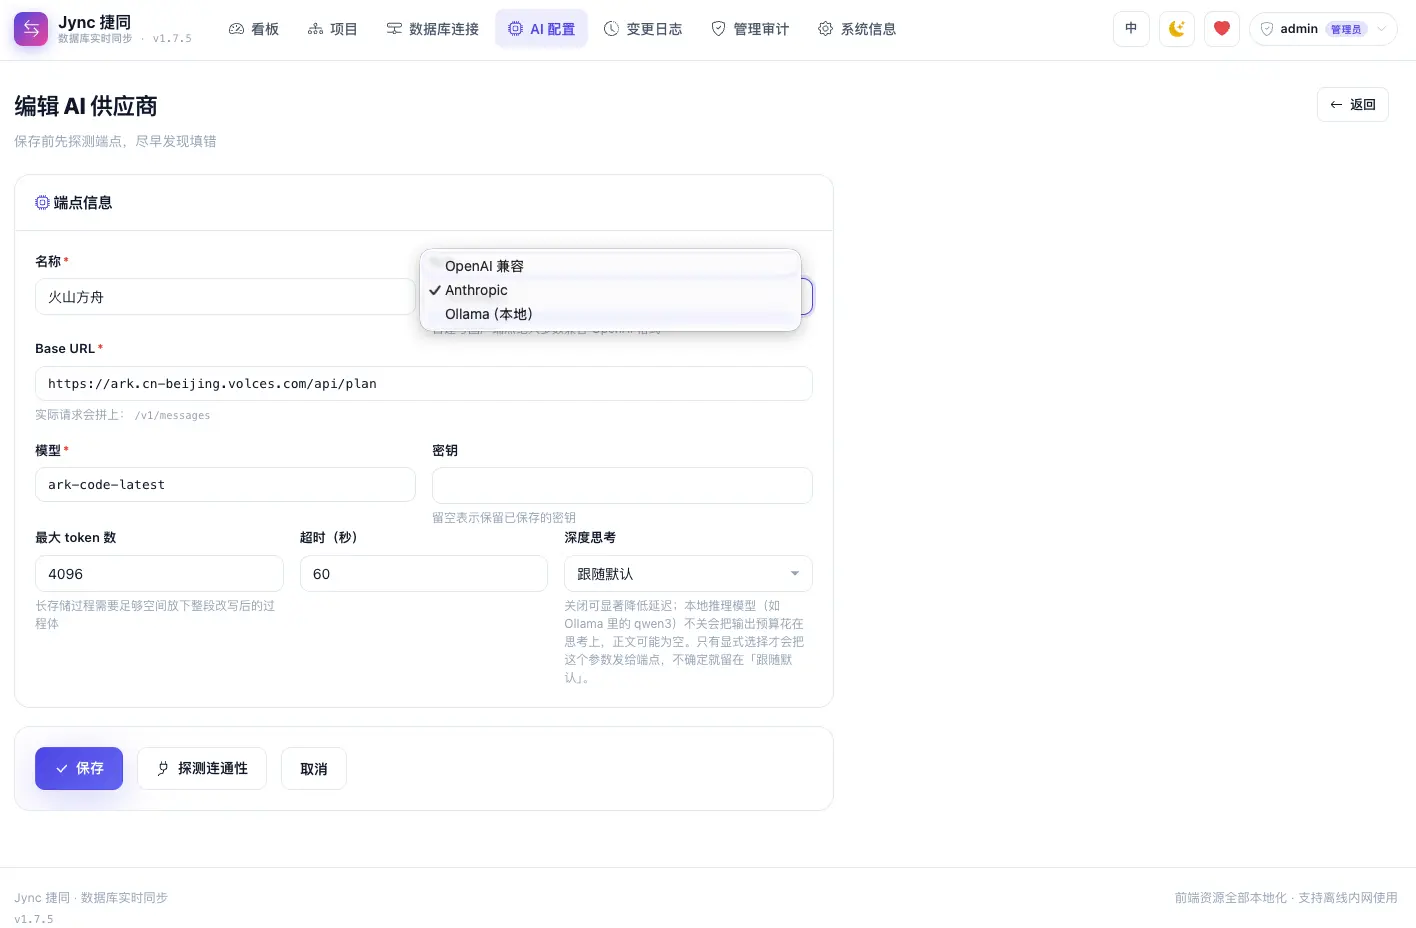The height and width of the screenshot is (928, 1416).
Task: Click the 模型 field ark-code-latest
Action: (225, 485)
